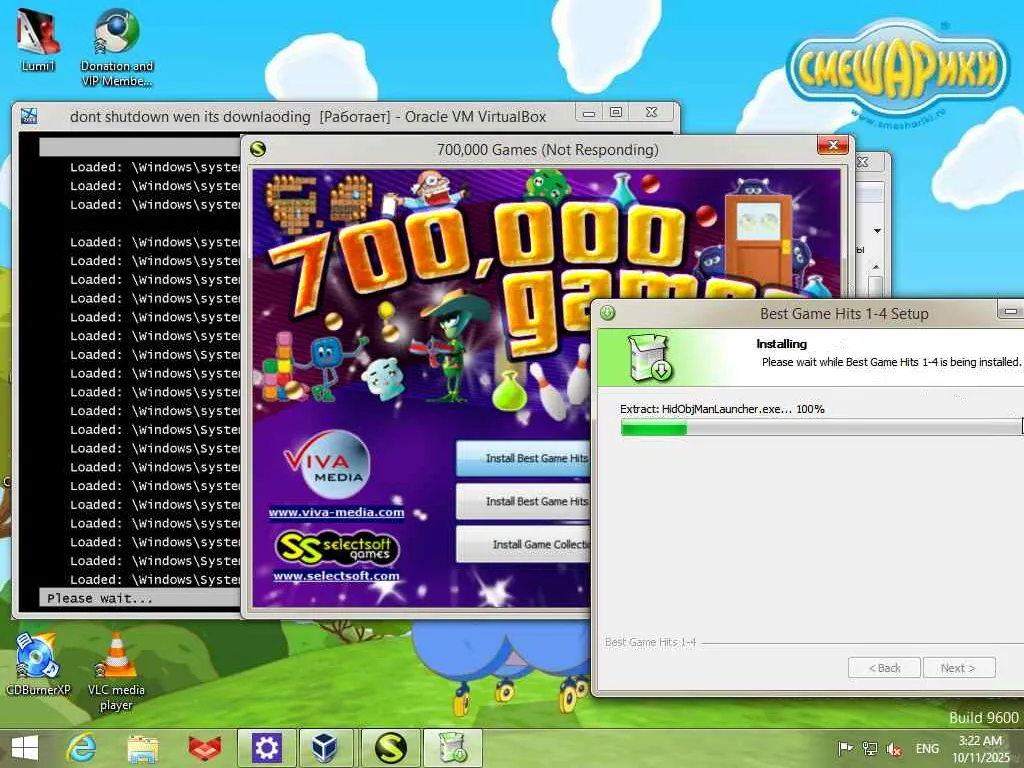Click the installer package box icon
The image size is (1024, 768).
[x=649, y=358]
